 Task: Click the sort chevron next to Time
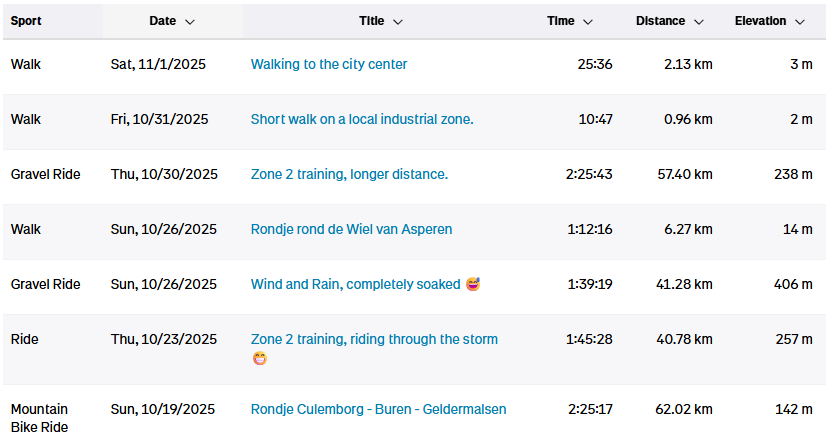588,21
